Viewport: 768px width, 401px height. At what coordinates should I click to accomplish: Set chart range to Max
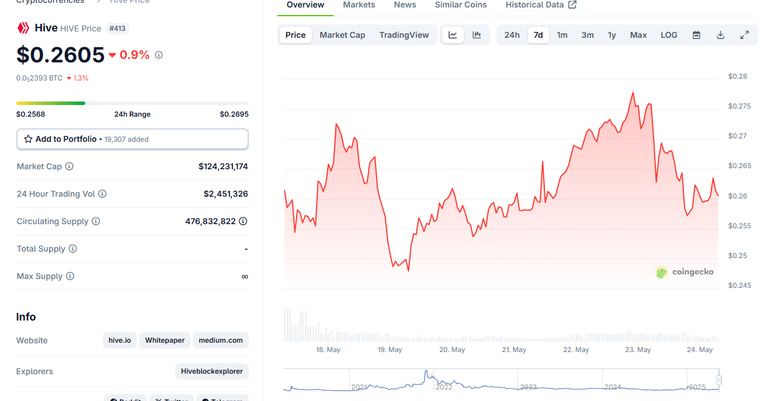[x=638, y=35]
